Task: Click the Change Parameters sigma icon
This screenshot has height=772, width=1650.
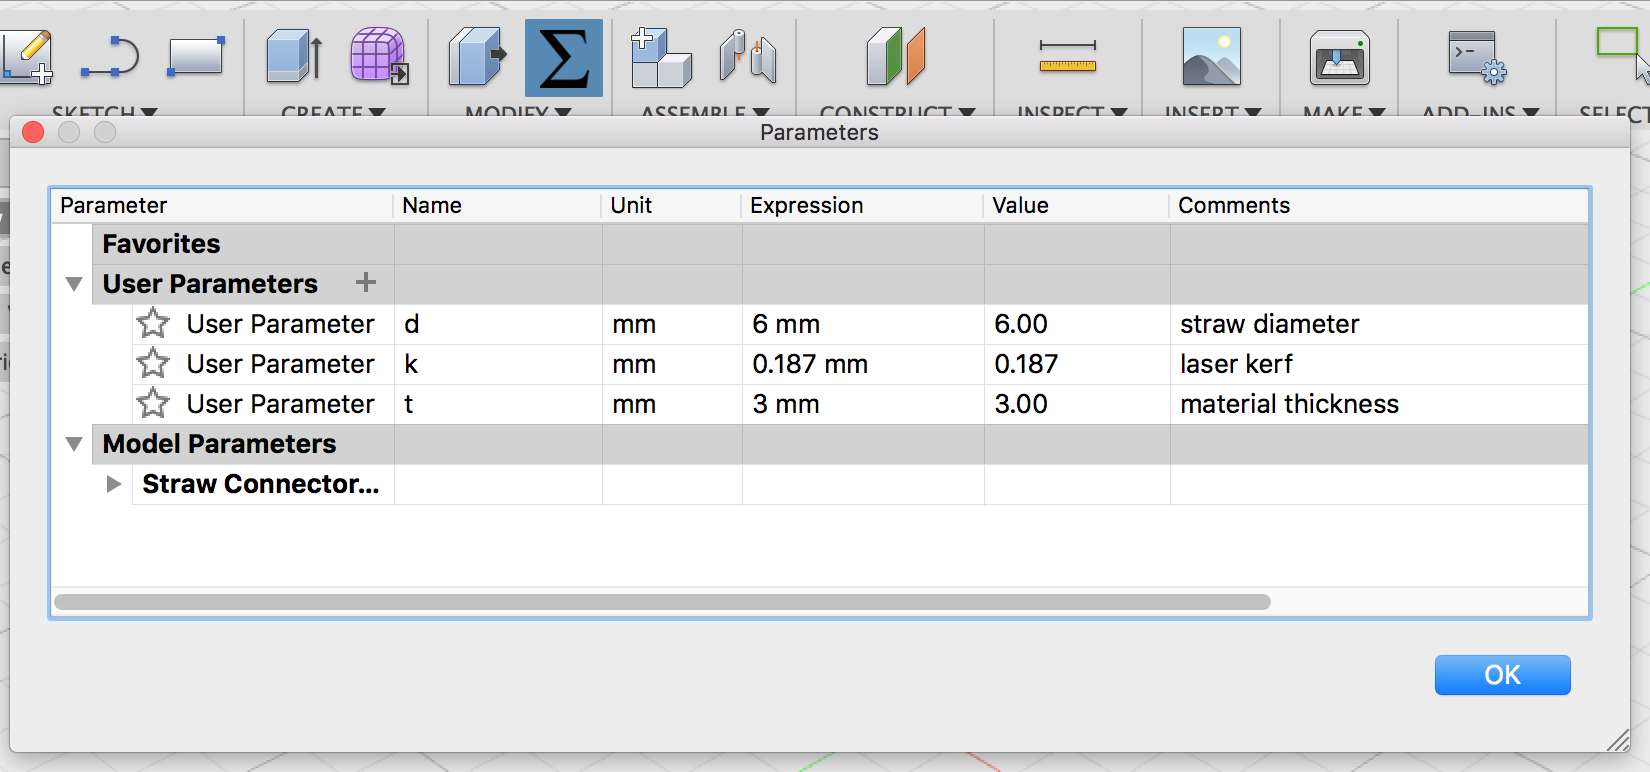Action: click(x=564, y=58)
